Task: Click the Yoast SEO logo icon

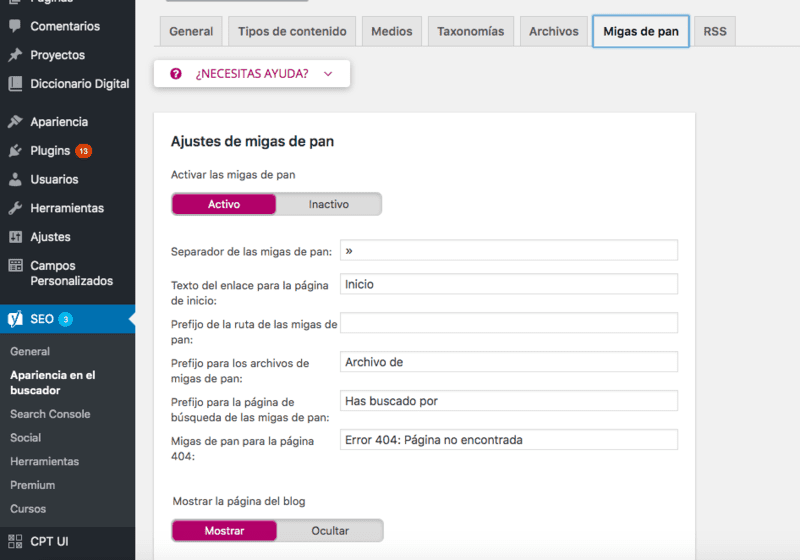Action: click(x=15, y=319)
